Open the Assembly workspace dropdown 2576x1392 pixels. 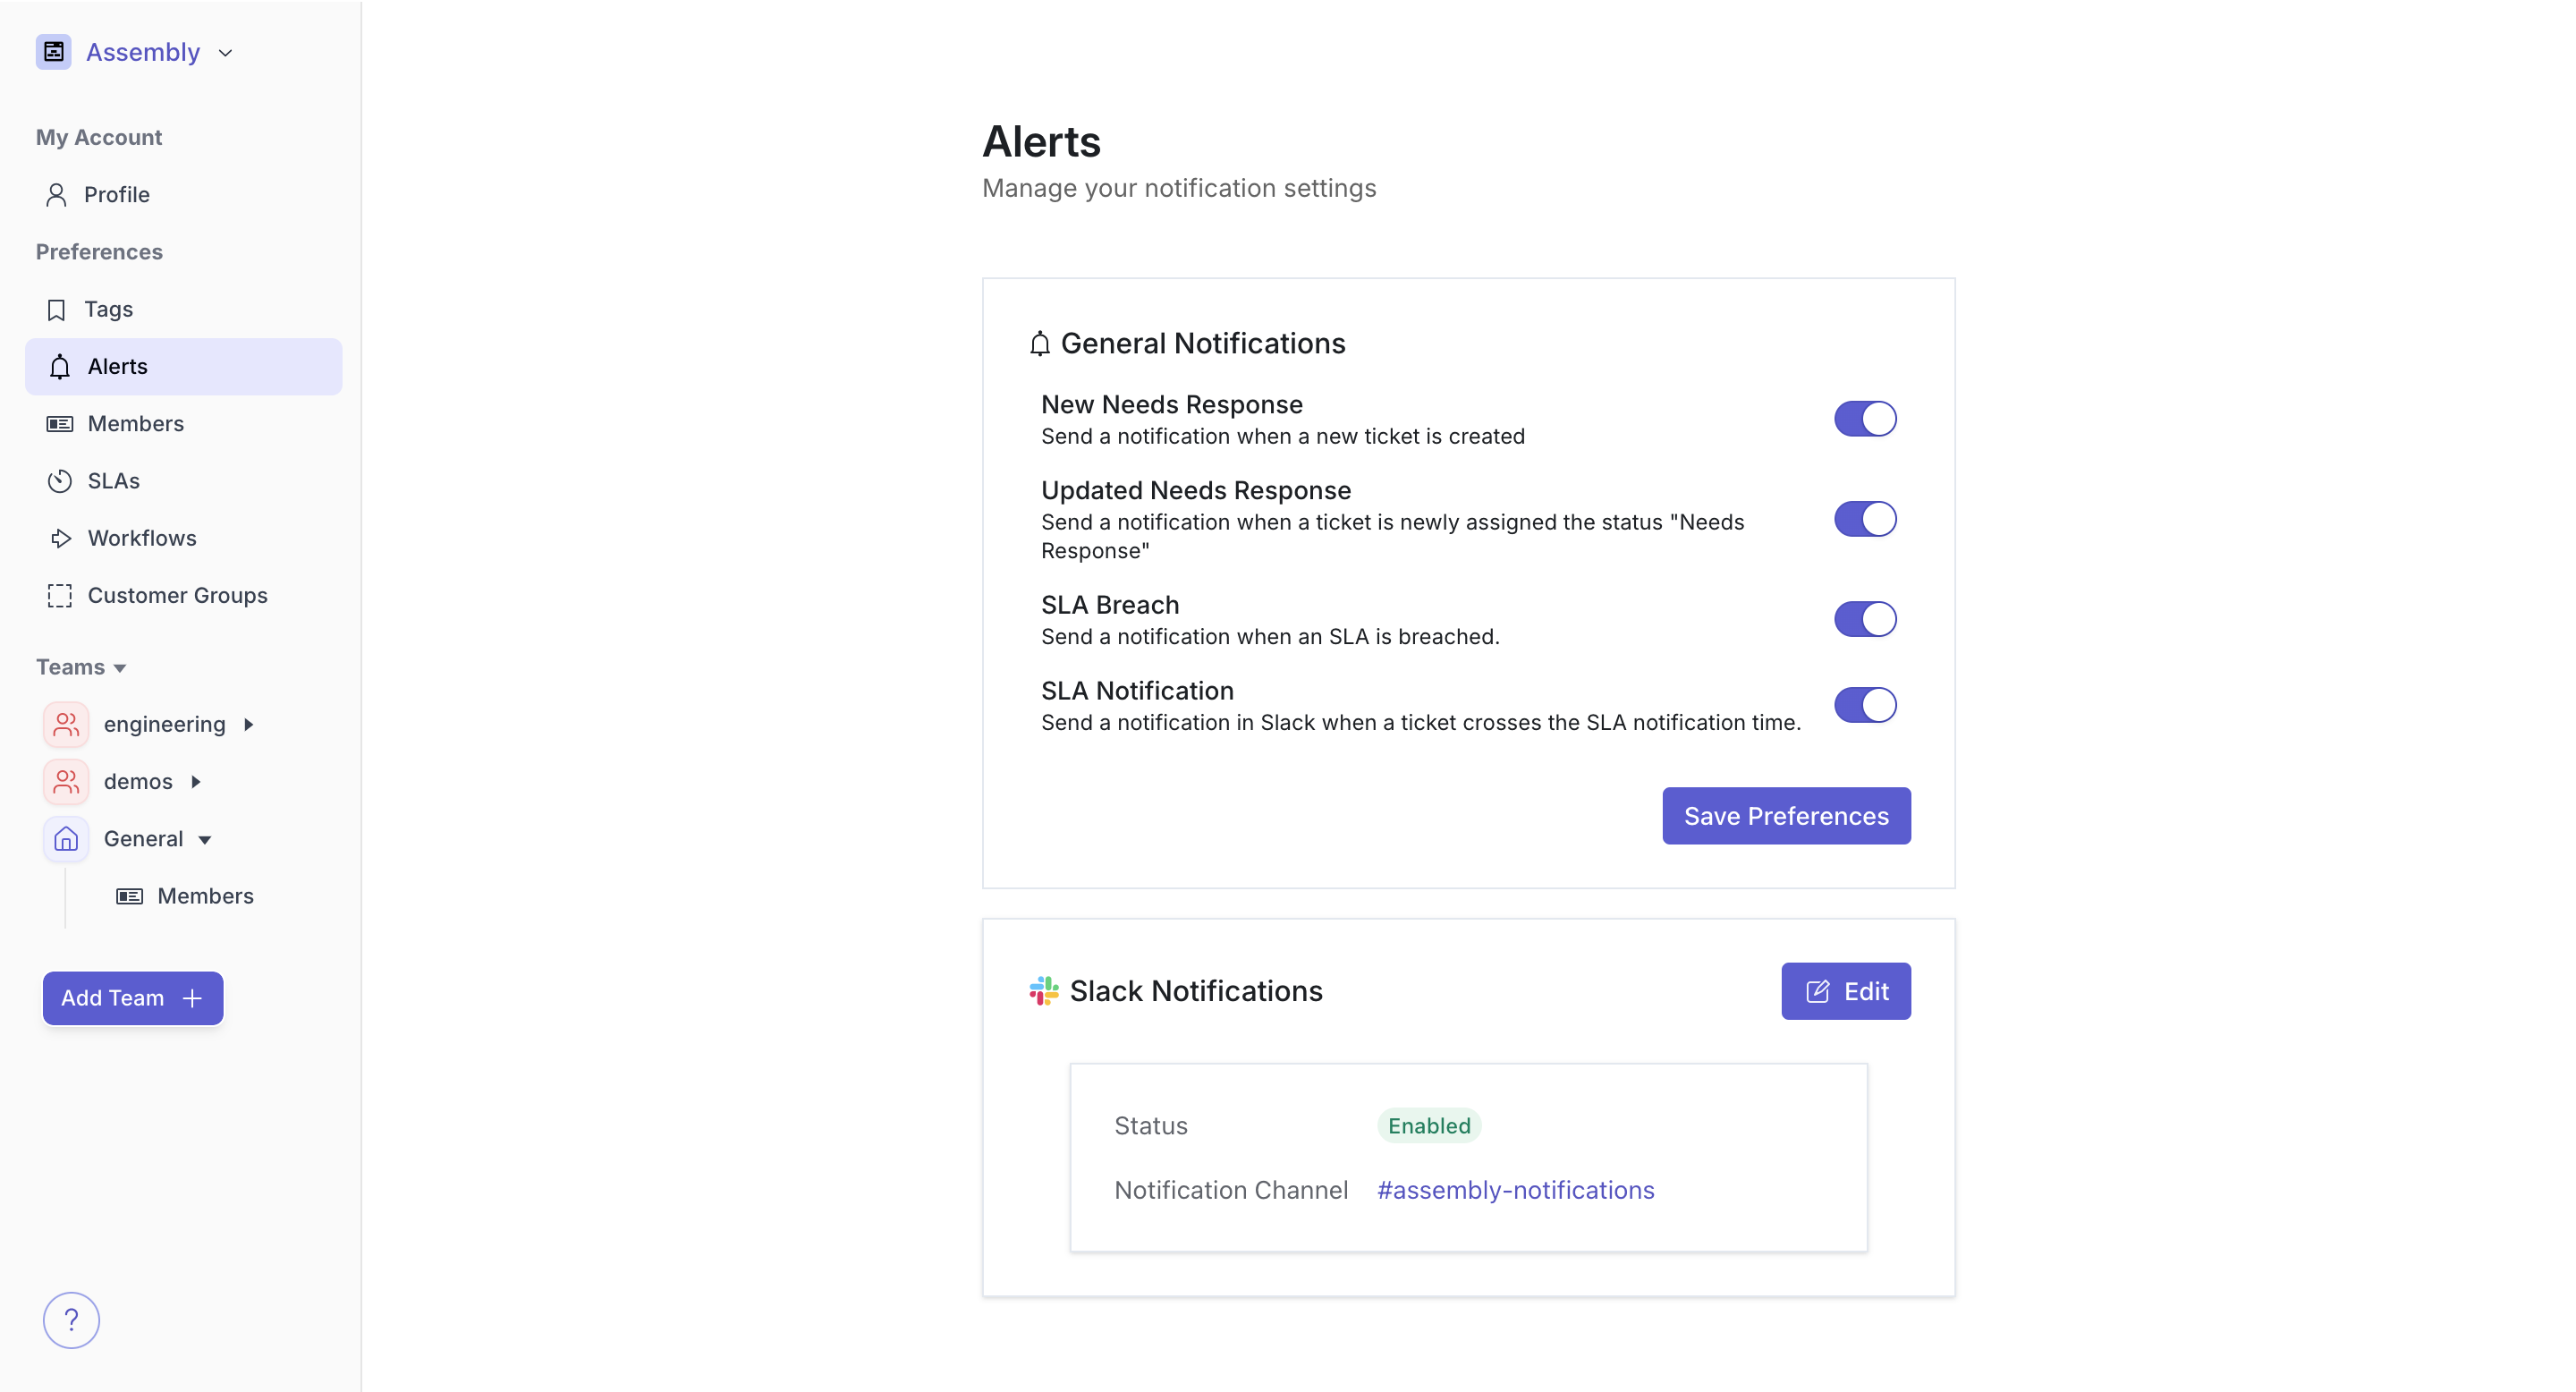point(225,53)
